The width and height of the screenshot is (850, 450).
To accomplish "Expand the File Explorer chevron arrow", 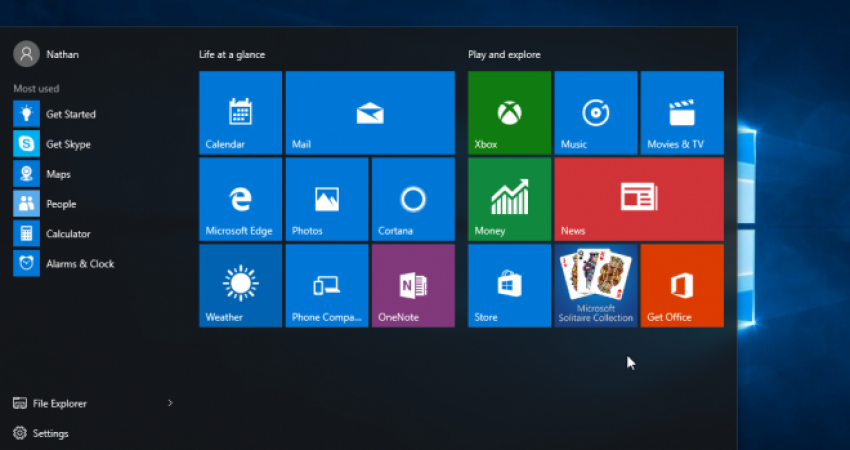I will 170,403.
